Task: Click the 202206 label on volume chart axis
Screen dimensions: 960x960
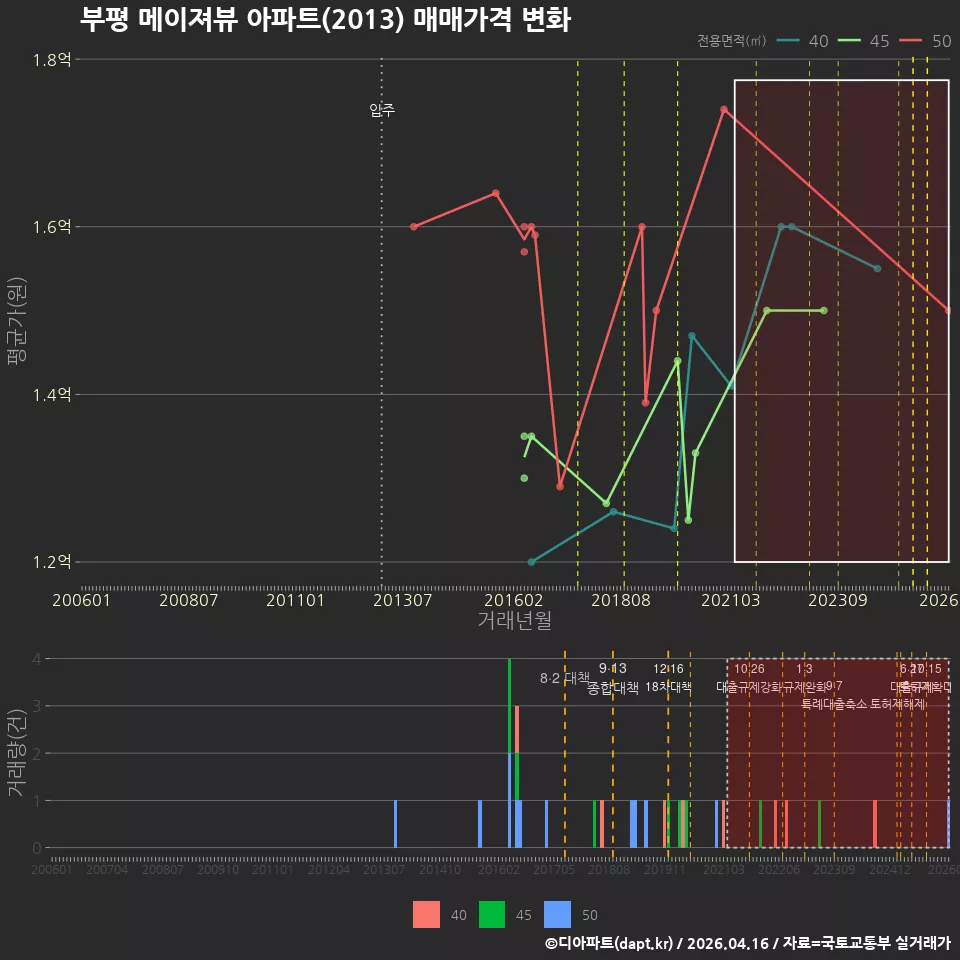Action: (x=779, y=869)
